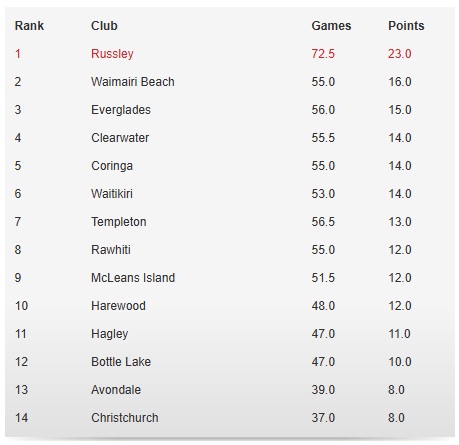Click the Club column header
The width and height of the screenshot is (459, 445).
tap(104, 26)
